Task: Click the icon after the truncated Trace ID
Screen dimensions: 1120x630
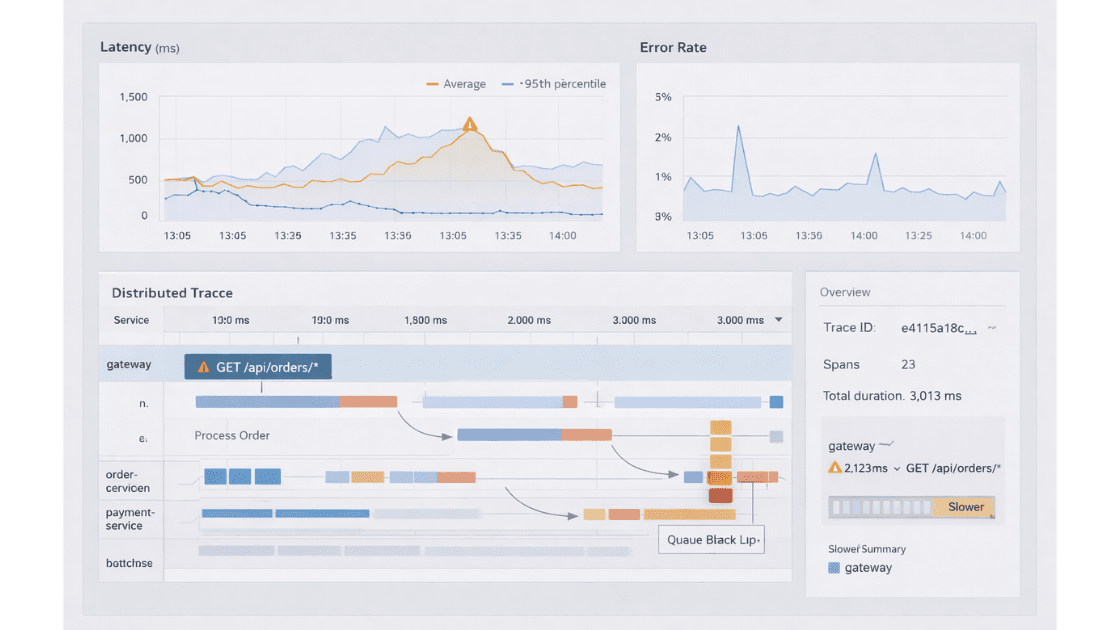Action: tap(991, 328)
